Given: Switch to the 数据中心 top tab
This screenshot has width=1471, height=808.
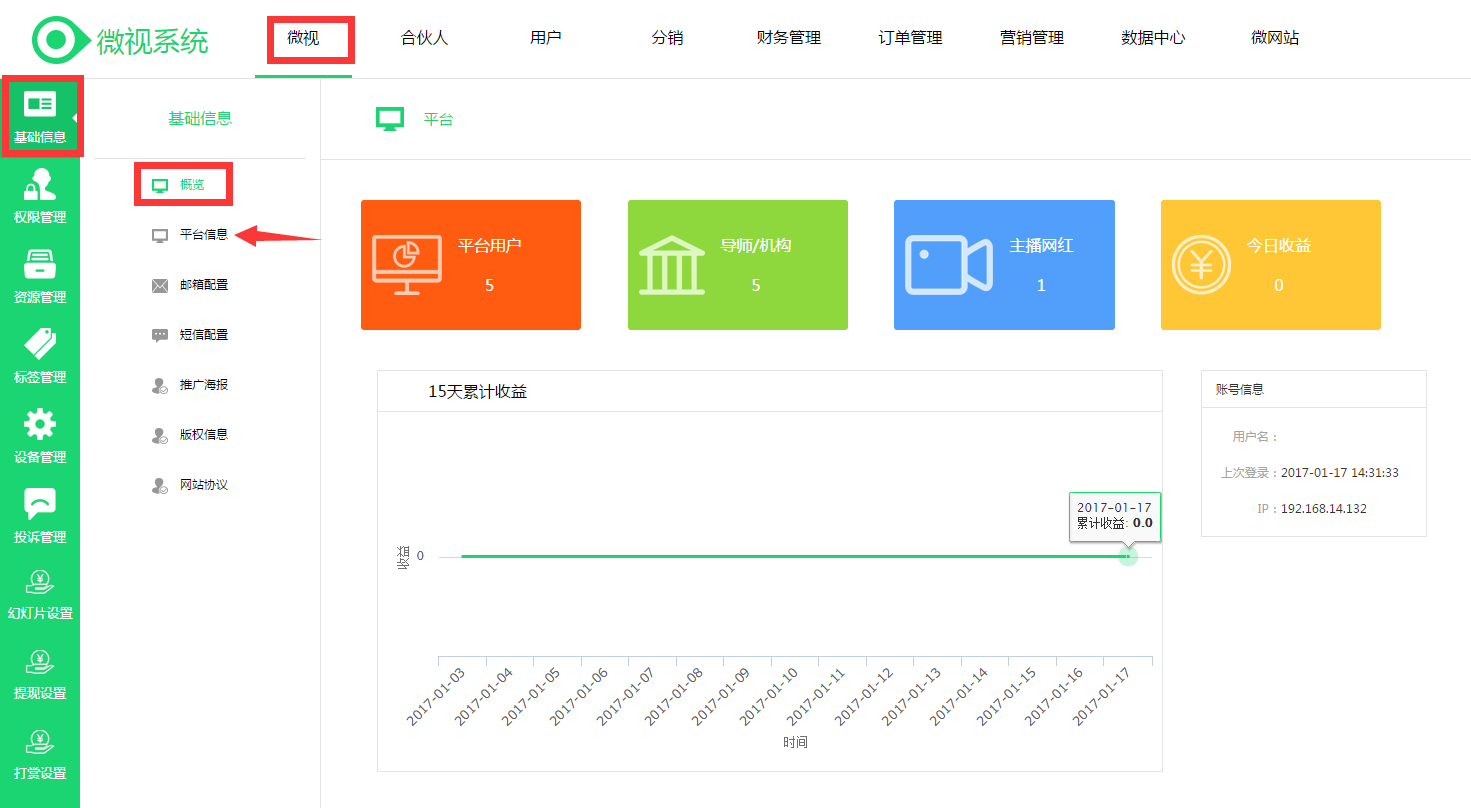Looking at the screenshot, I should [1154, 38].
